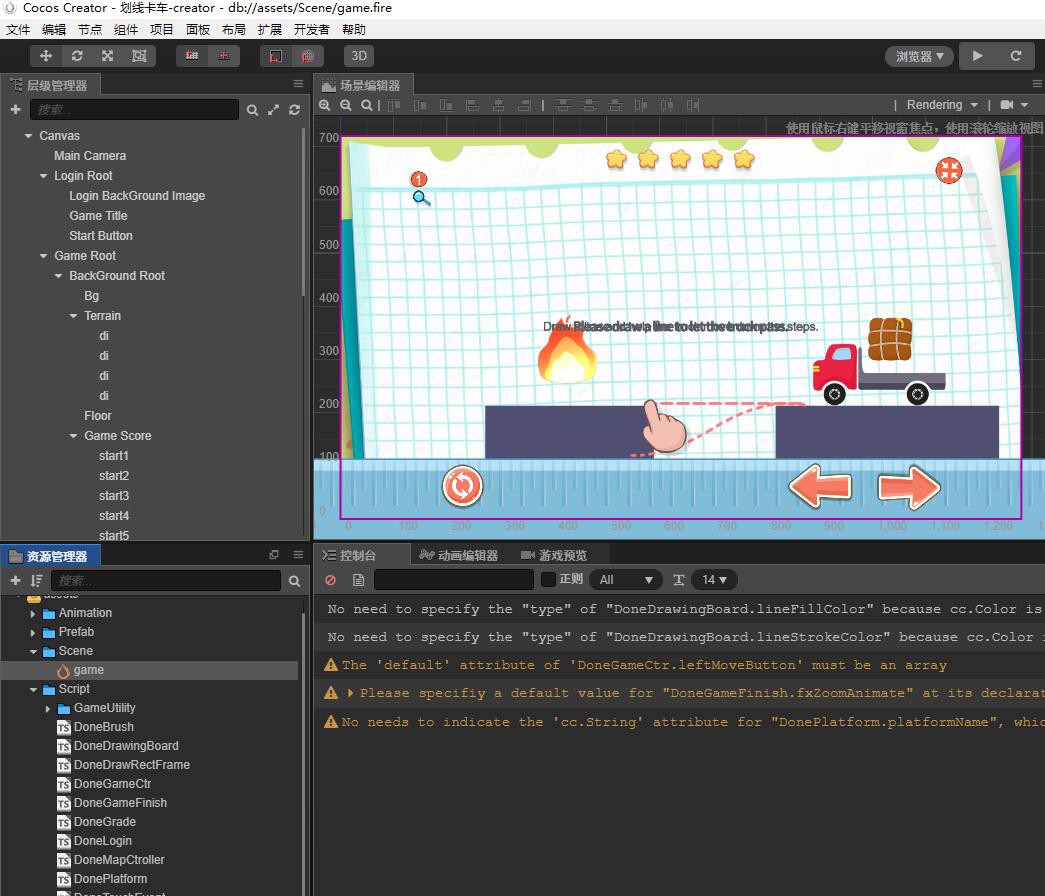Collapse the Game Score node in the hierarchy

(x=71, y=435)
